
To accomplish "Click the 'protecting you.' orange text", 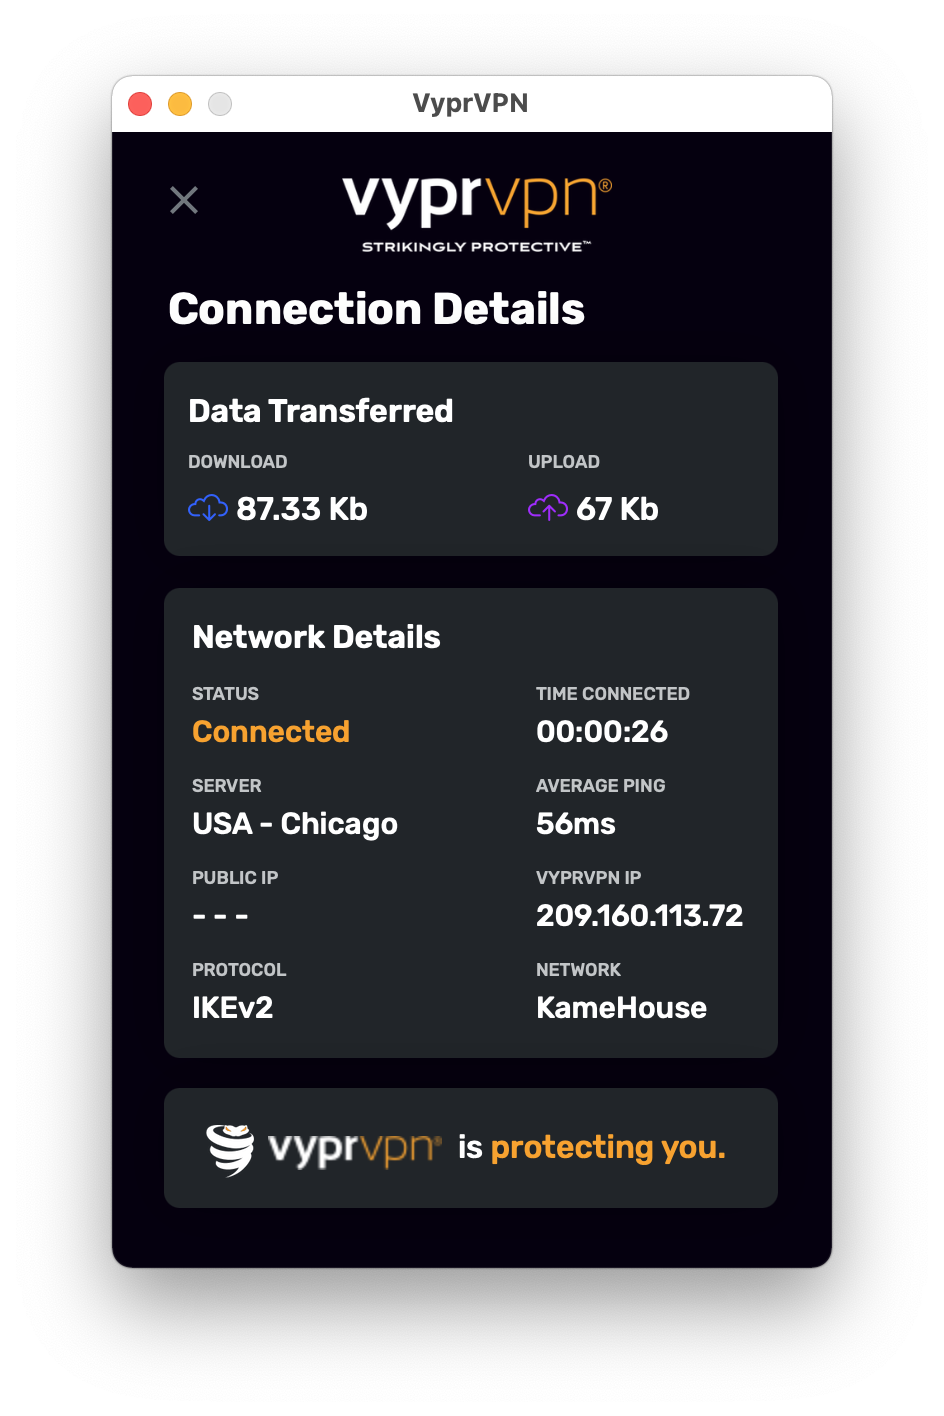I will (x=608, y=1147).
